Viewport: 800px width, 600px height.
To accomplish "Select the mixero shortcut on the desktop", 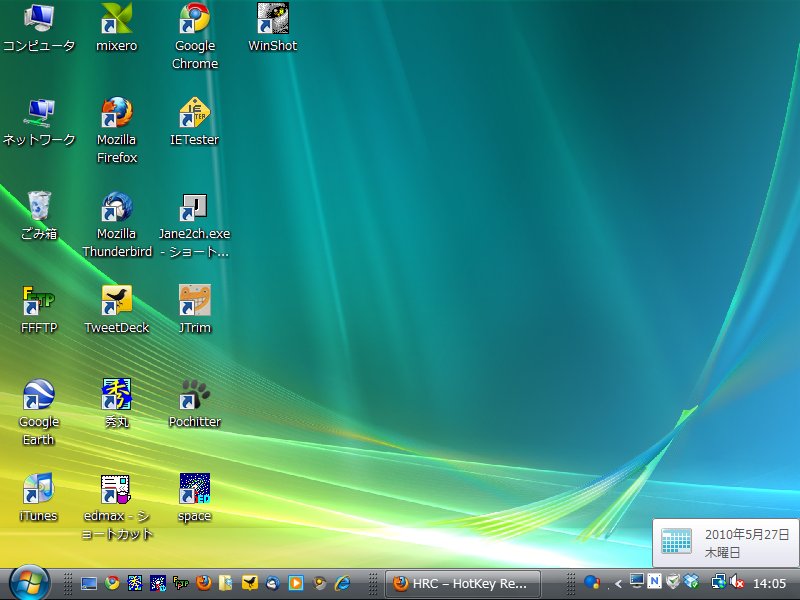I will click(117, 28).
